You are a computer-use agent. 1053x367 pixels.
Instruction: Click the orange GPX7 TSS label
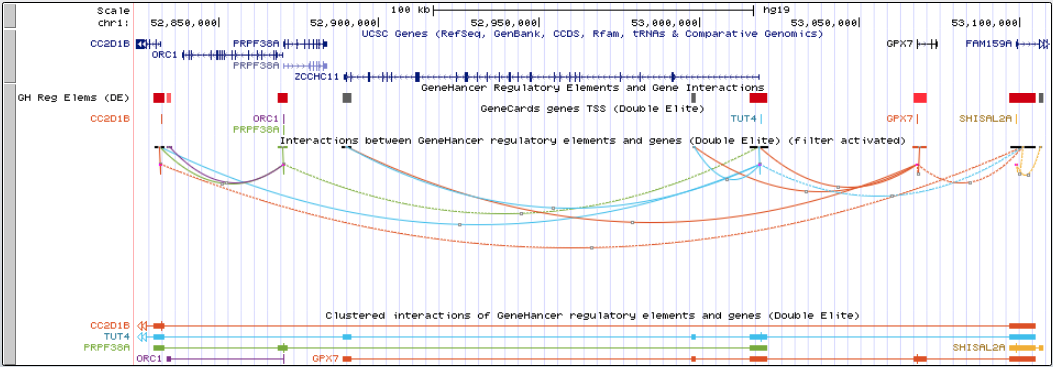pos(900,119)
